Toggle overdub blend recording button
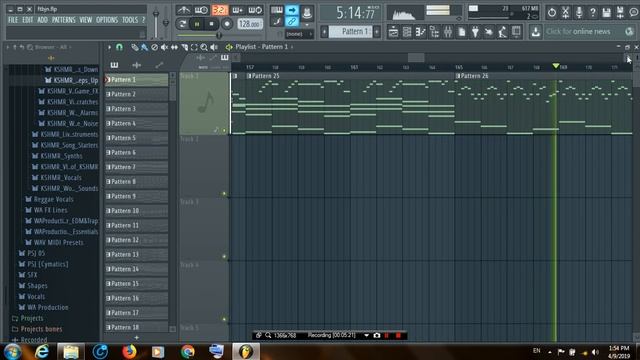 point(238,10)
